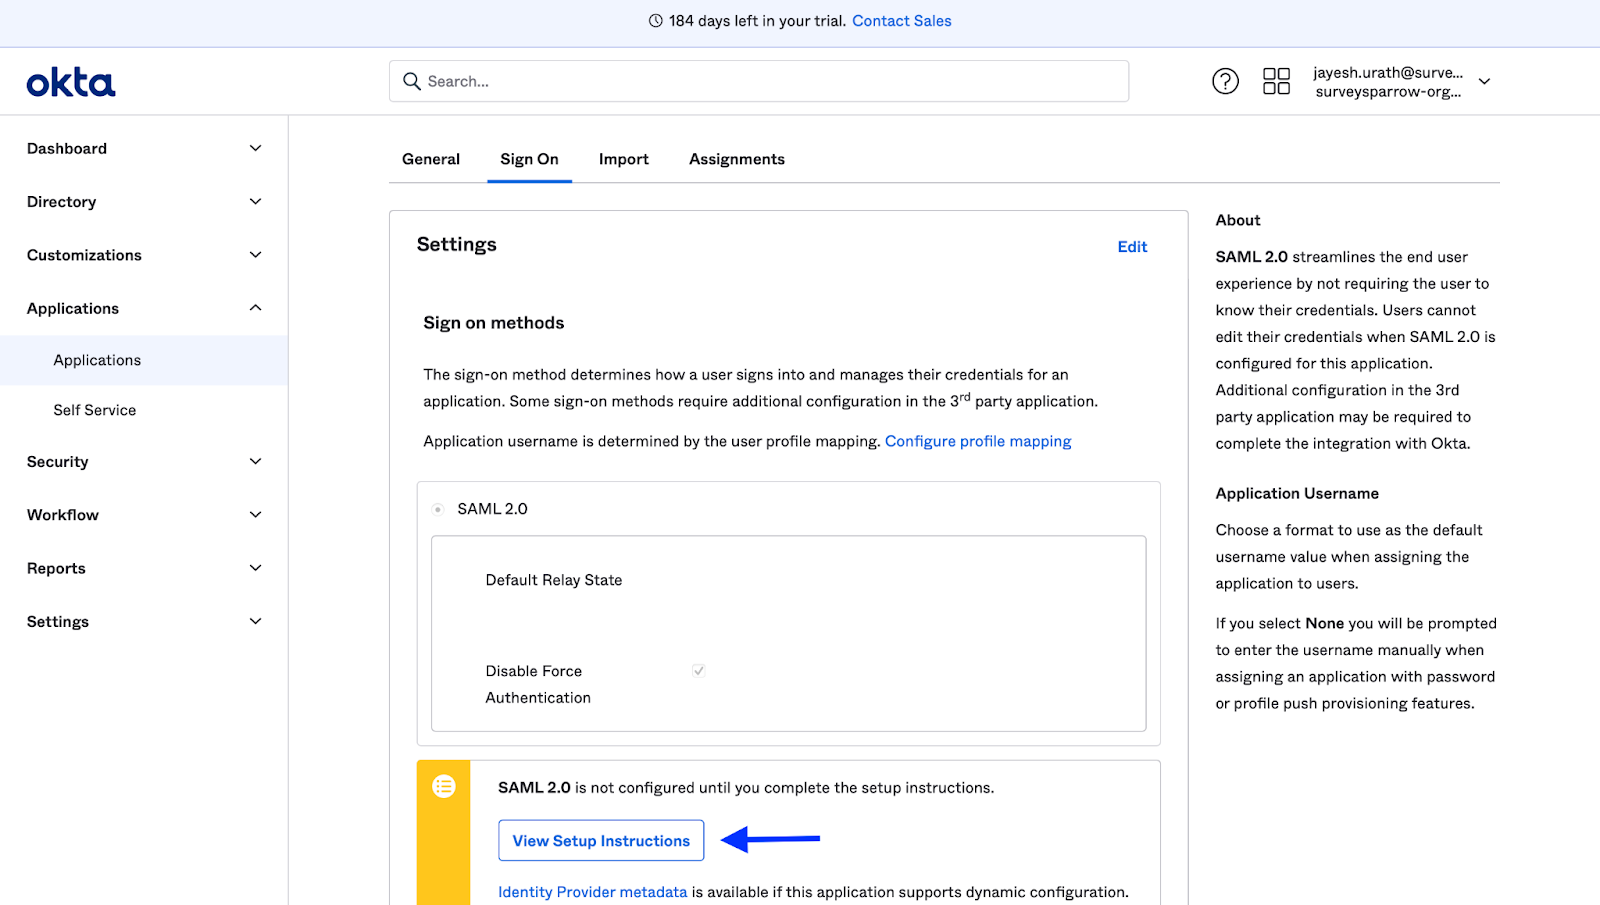Collapse the Applications menu section
This screenshot has height=905, width=1600.
(144, 308)
